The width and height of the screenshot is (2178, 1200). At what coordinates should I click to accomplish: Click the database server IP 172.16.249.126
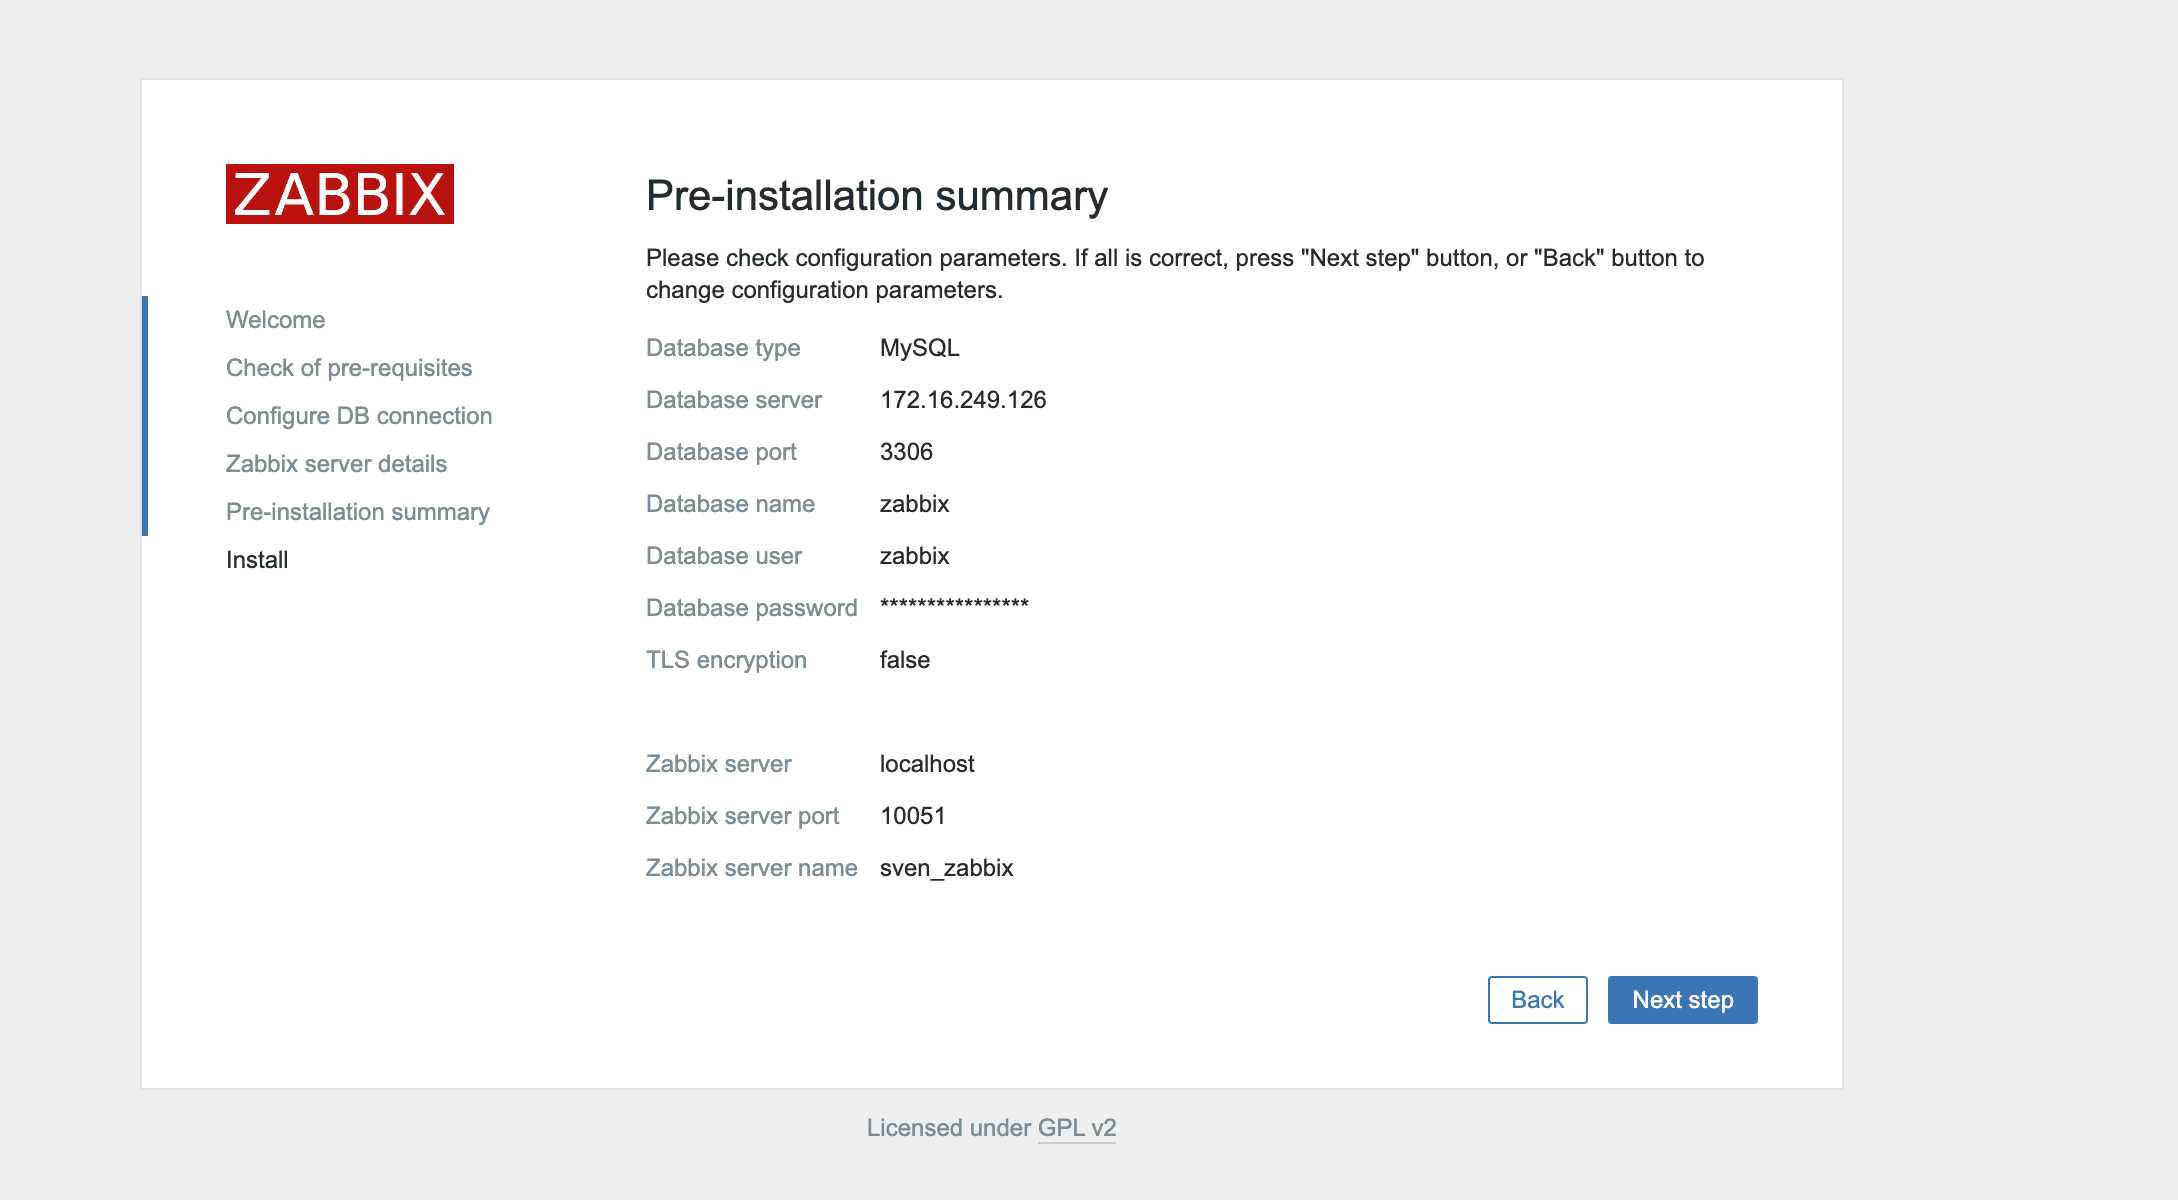(962, 400)
